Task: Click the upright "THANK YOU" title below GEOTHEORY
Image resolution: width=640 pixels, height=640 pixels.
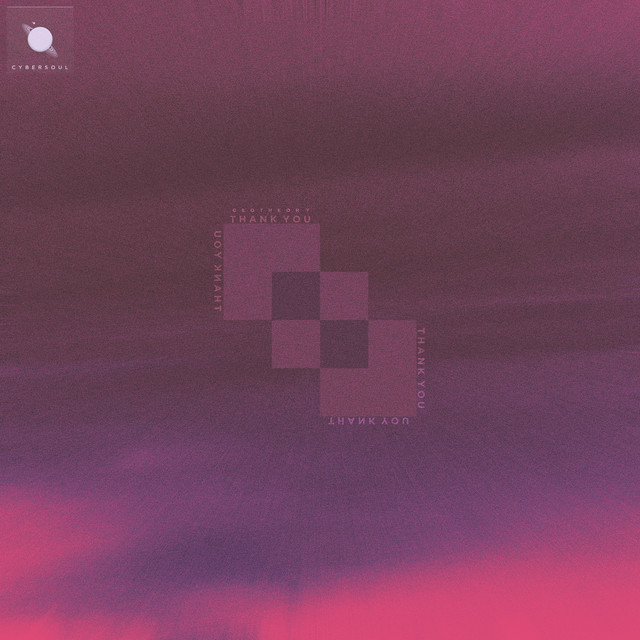Action: [x=271, y=219]
